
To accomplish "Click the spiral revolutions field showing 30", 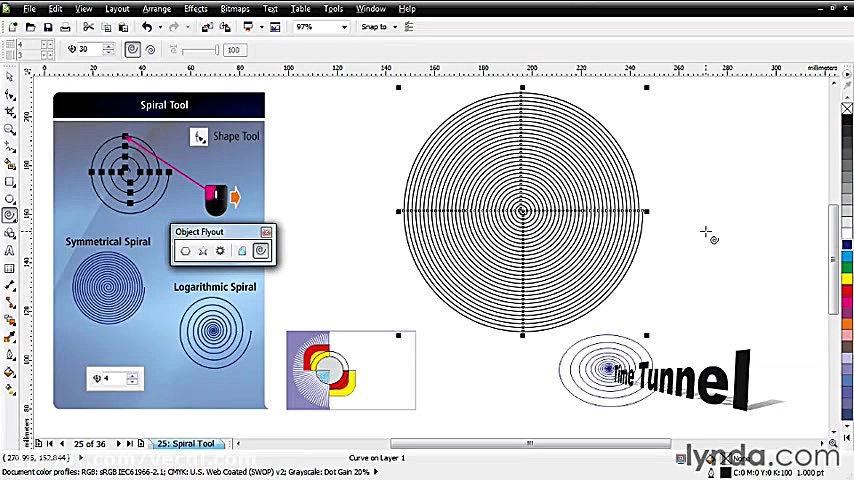I will pos(88,49).
